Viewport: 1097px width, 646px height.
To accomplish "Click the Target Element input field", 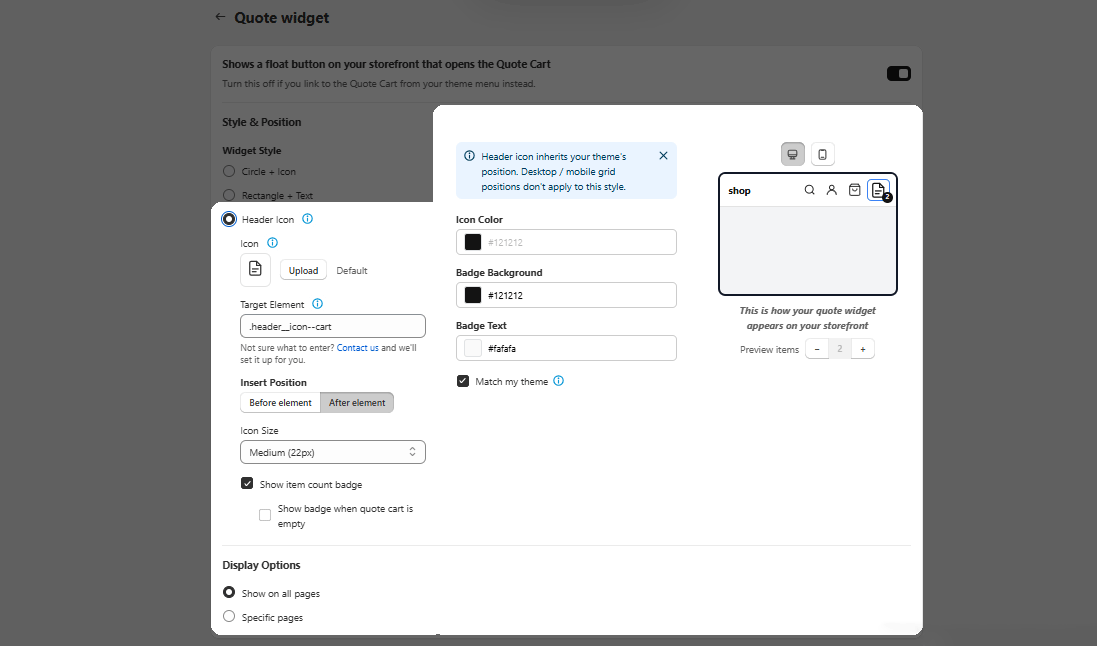I will pos(332,326).
